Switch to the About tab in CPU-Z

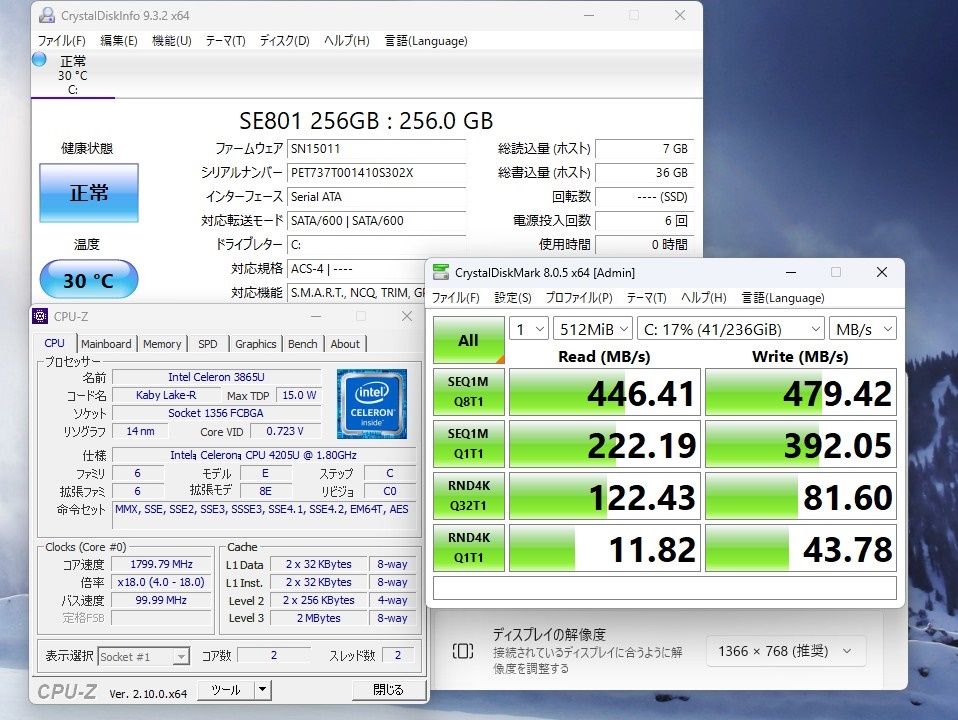point(345,344)
